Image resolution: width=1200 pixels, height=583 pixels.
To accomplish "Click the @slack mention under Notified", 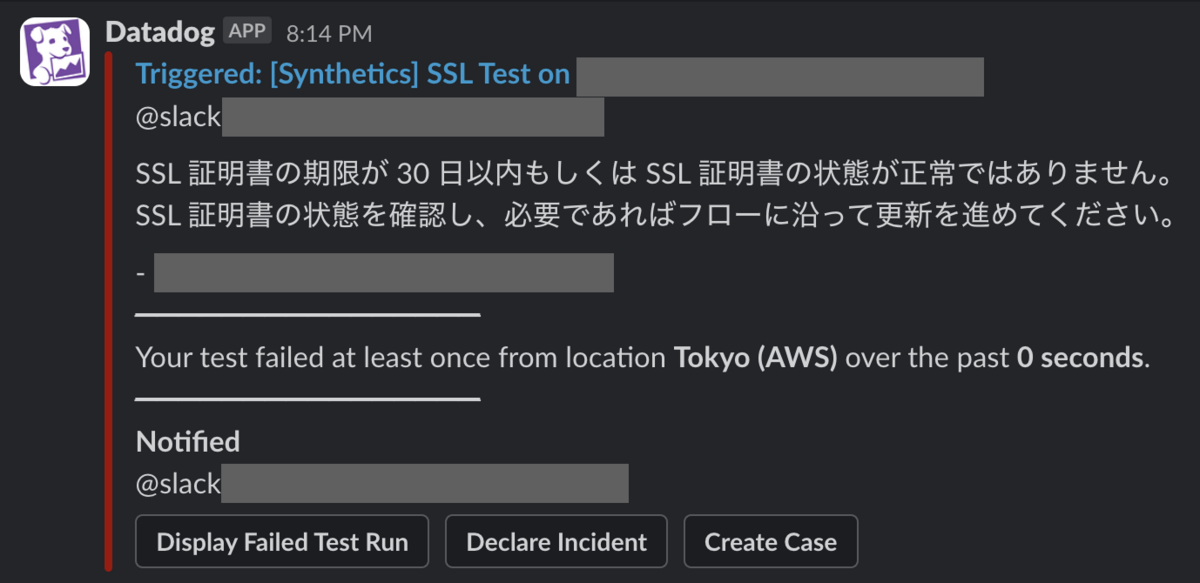I will [178, 483].
